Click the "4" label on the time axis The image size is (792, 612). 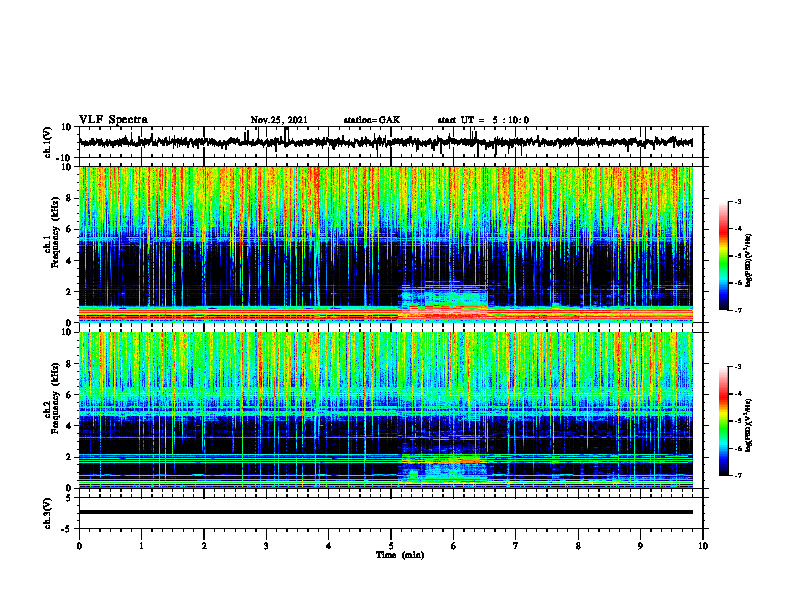point(329,546)
